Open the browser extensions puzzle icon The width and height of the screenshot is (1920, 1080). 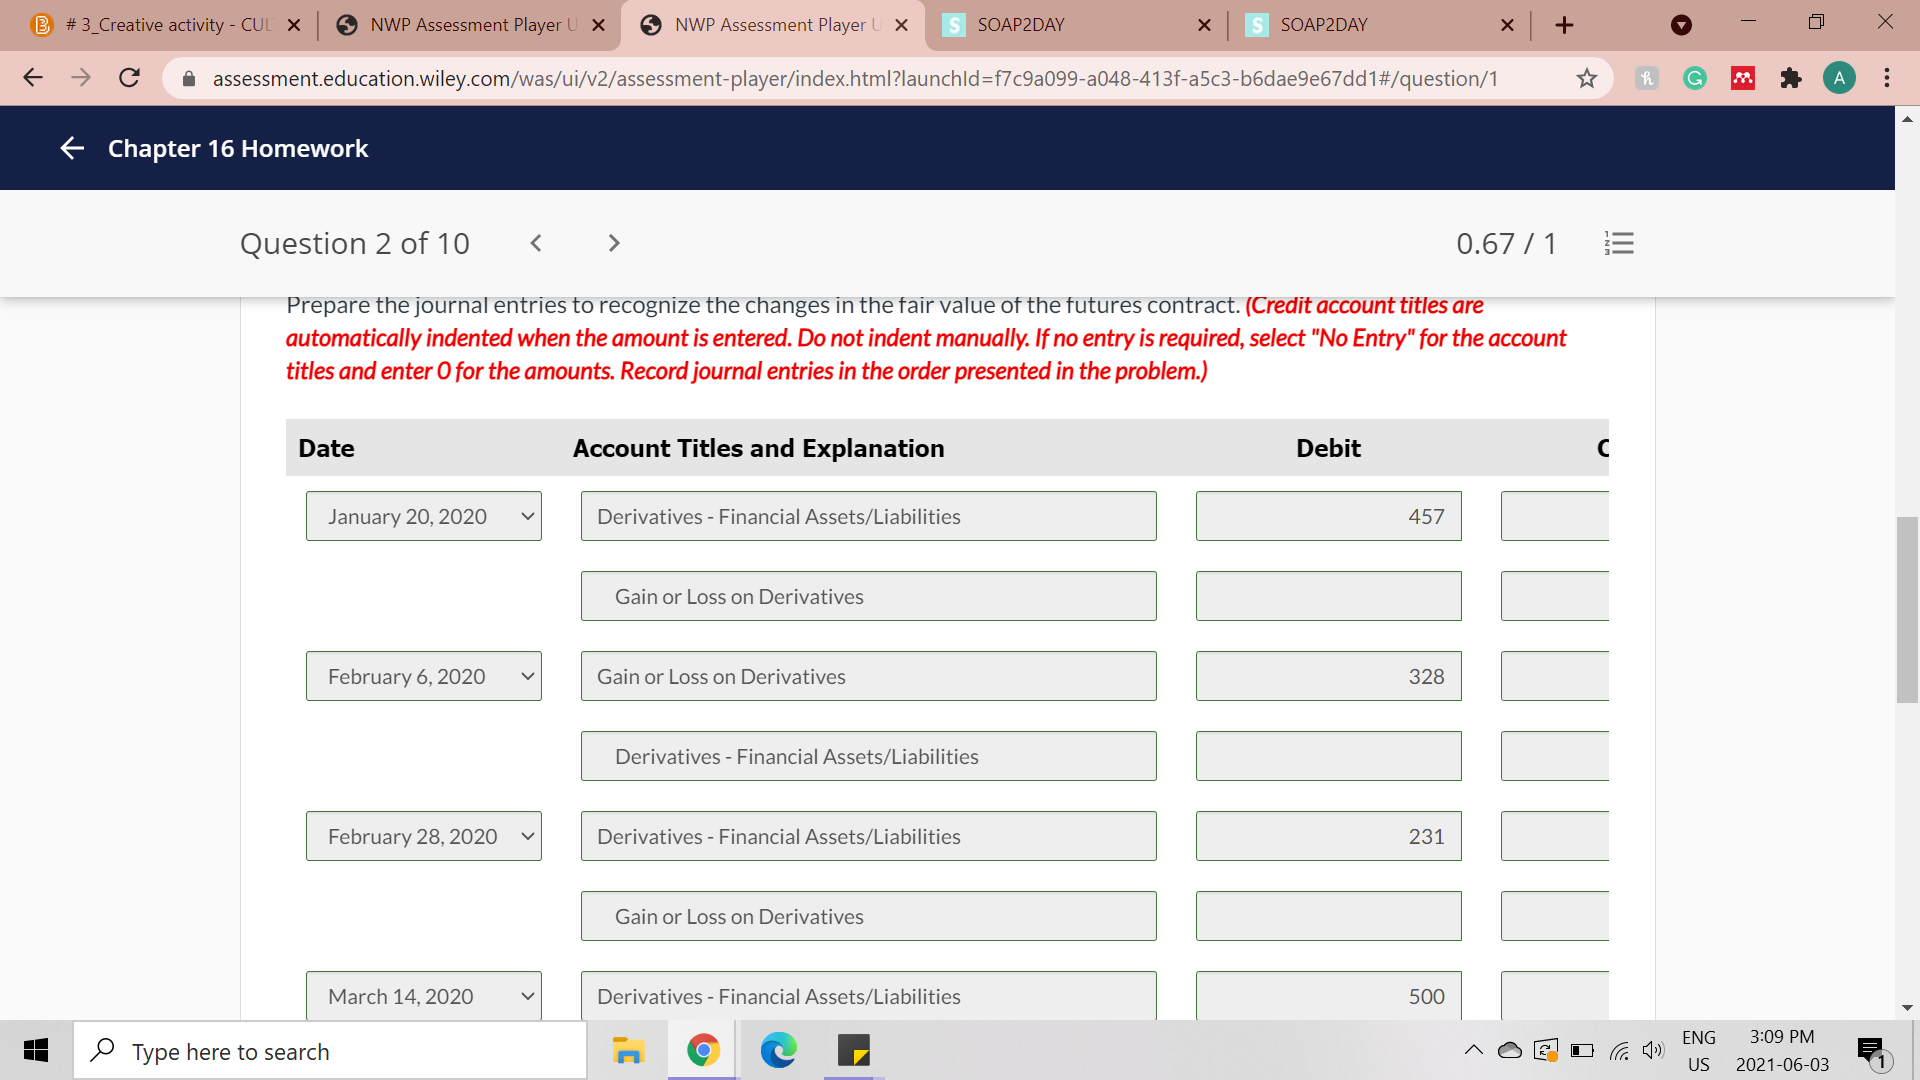pos(1791,78)
